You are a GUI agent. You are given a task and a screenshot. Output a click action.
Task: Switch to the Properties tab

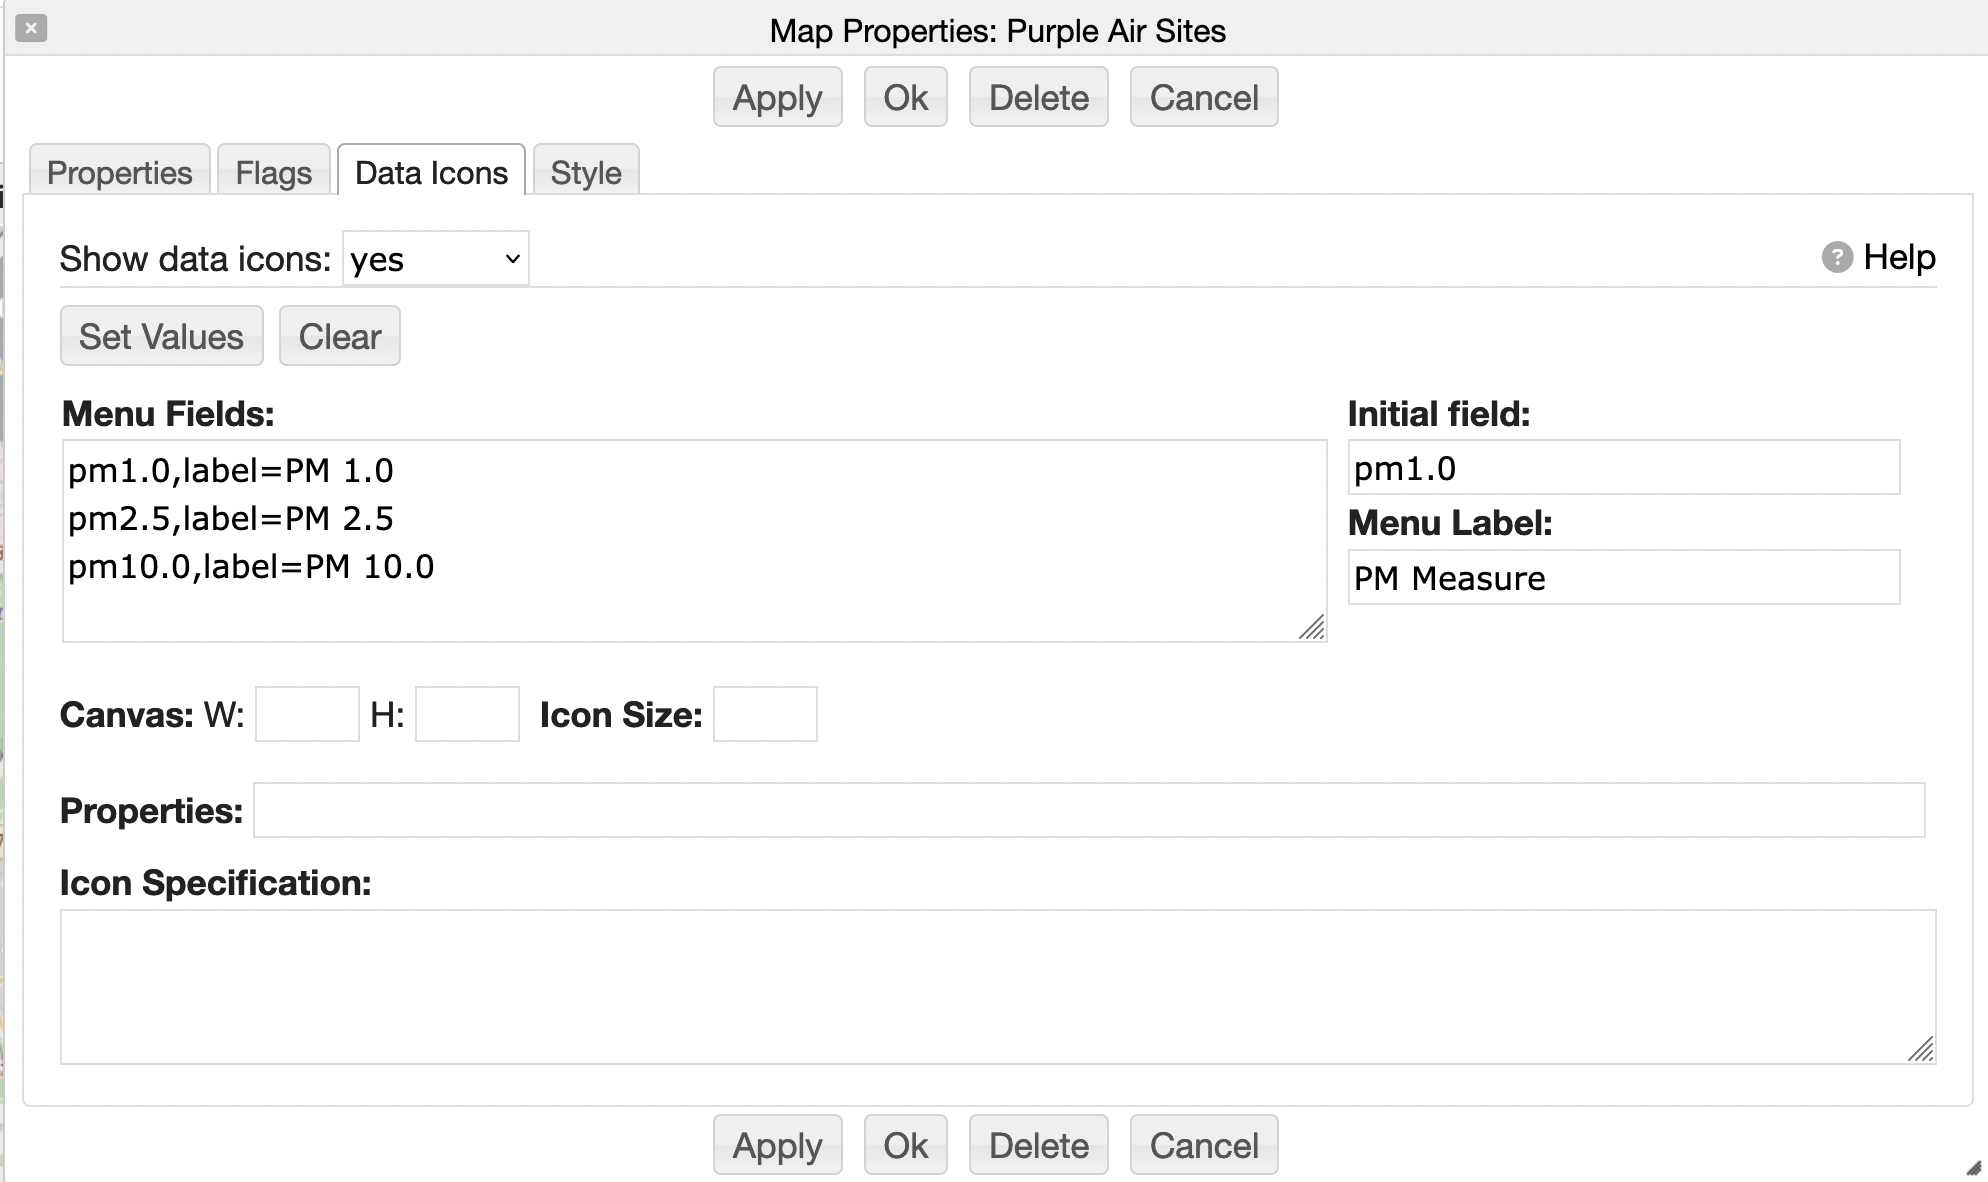[120, 173]
